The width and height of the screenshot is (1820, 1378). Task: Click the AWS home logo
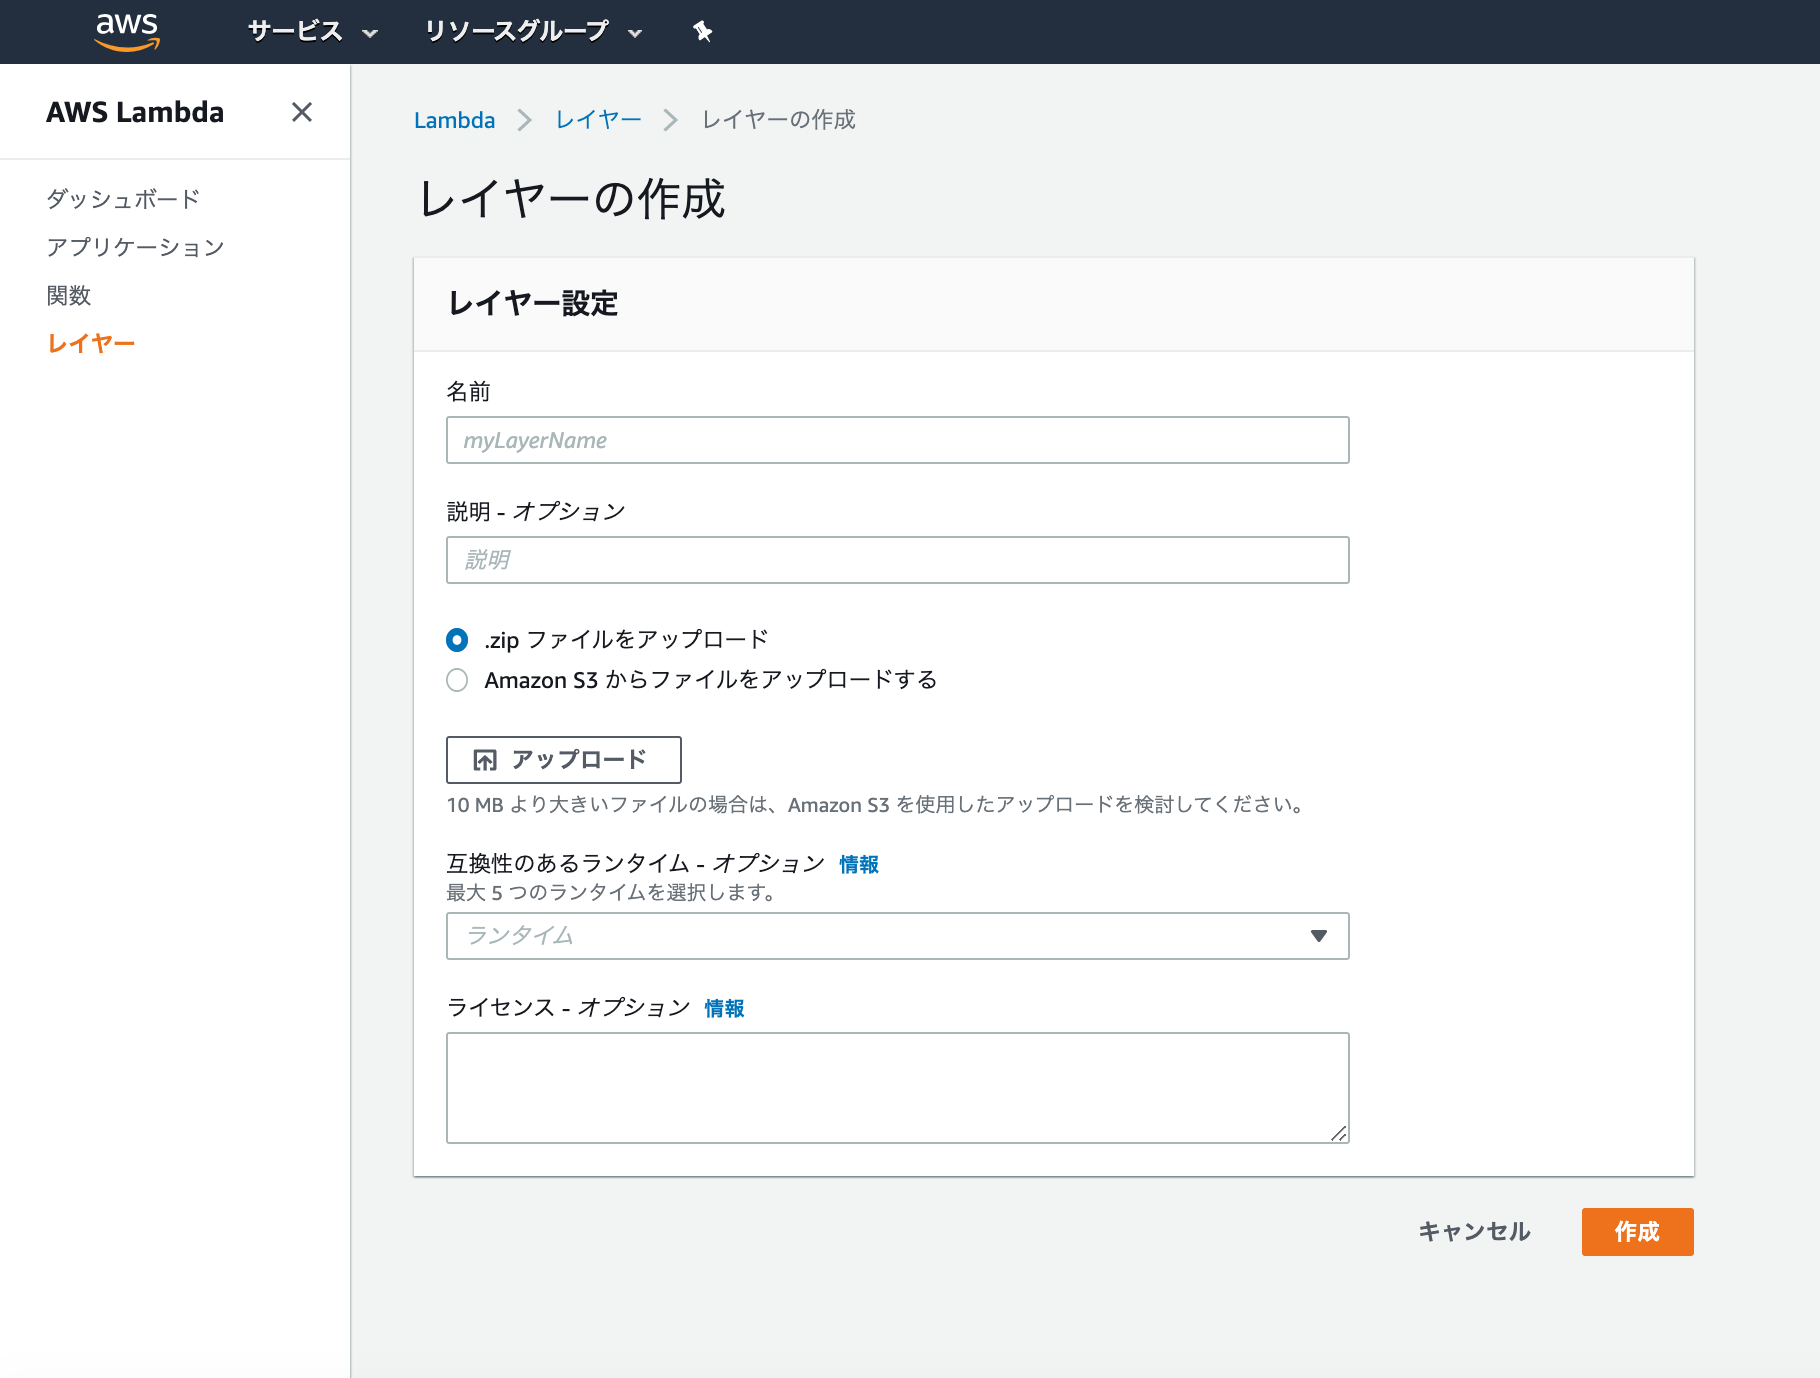coord(127,31)
